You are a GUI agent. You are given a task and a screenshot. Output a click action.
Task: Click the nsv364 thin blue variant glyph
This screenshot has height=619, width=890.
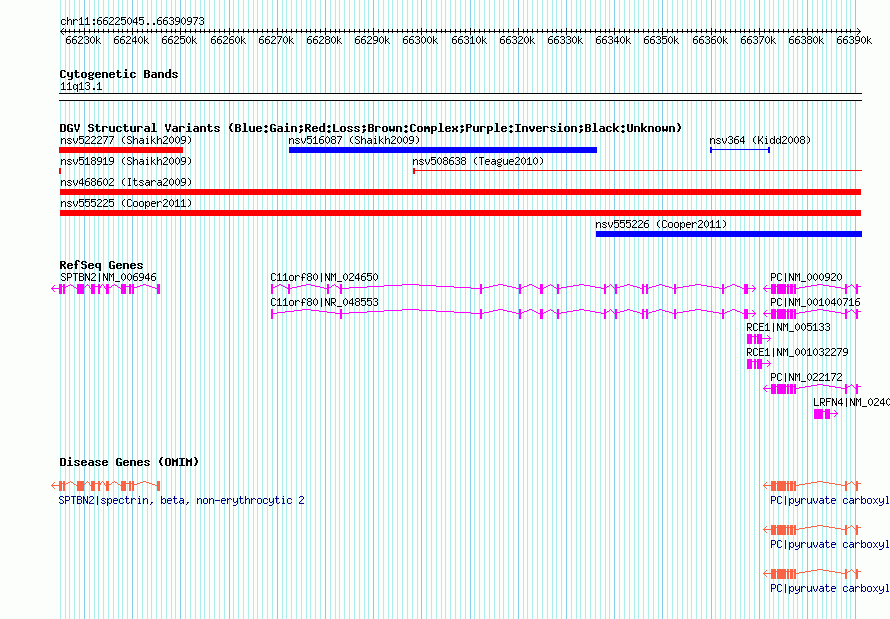[x=740, y=150]
